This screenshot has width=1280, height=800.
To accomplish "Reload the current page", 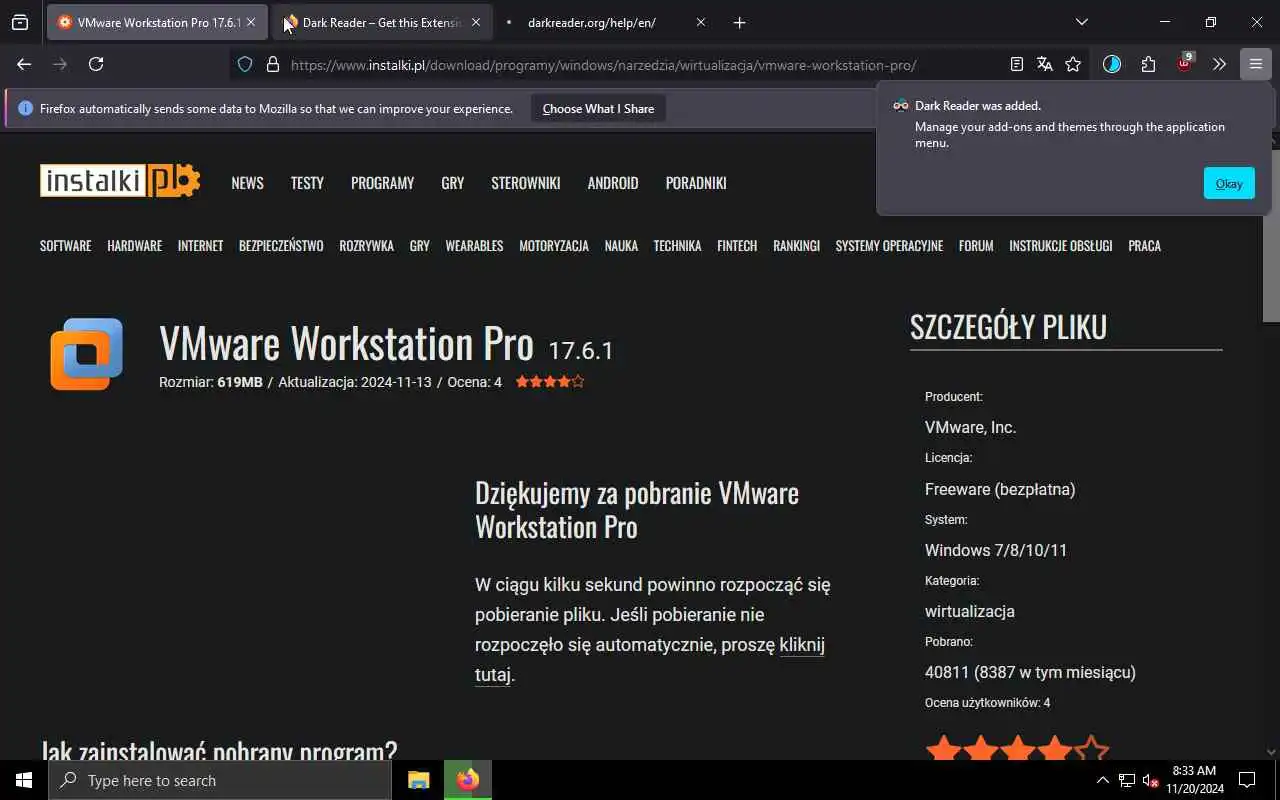I will [x=96, y=64].
